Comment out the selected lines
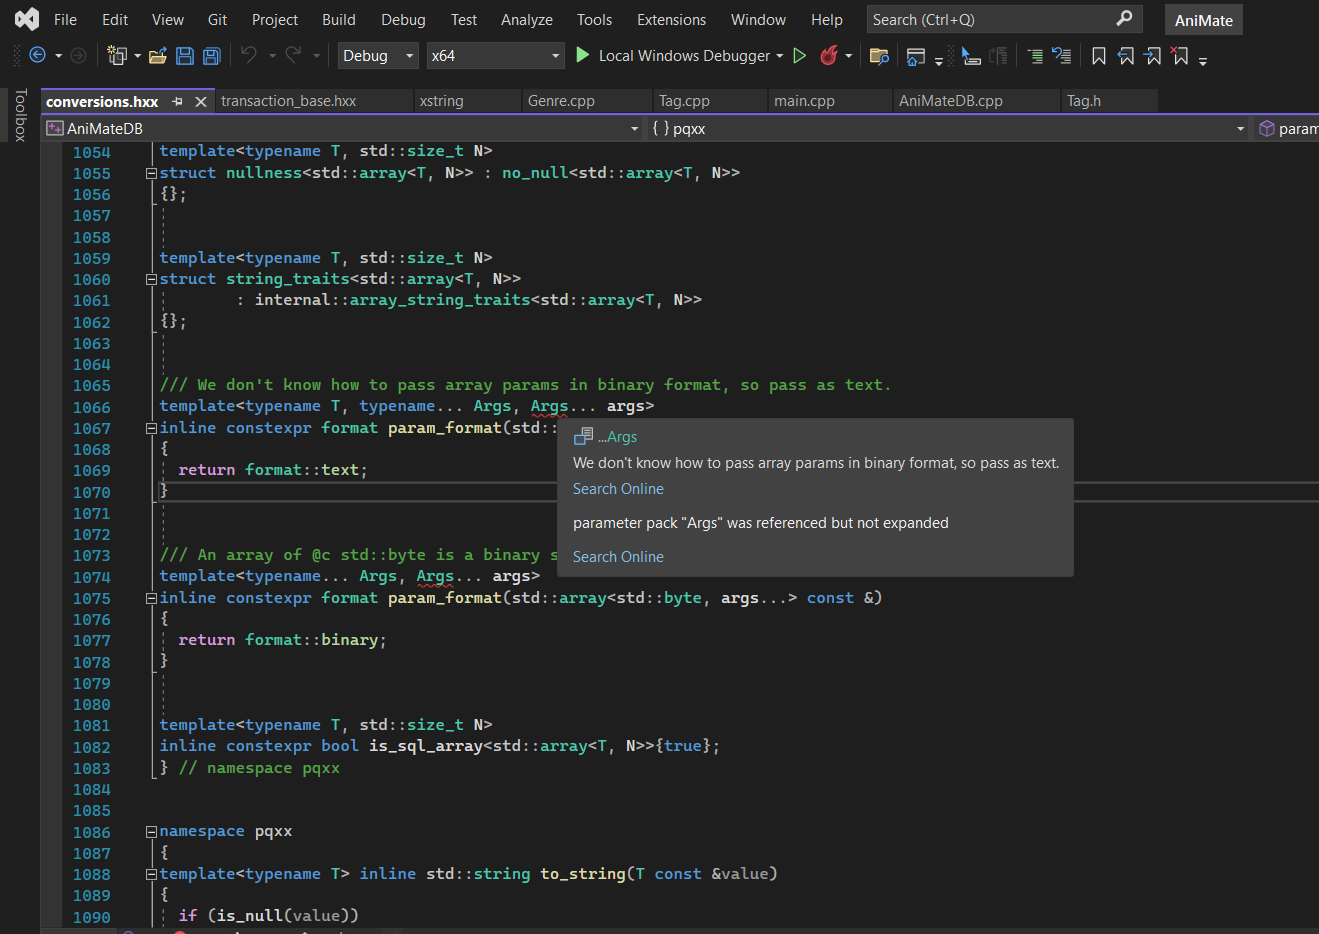The height and width of the screenshot is (934, 1319). point(1035,56)
